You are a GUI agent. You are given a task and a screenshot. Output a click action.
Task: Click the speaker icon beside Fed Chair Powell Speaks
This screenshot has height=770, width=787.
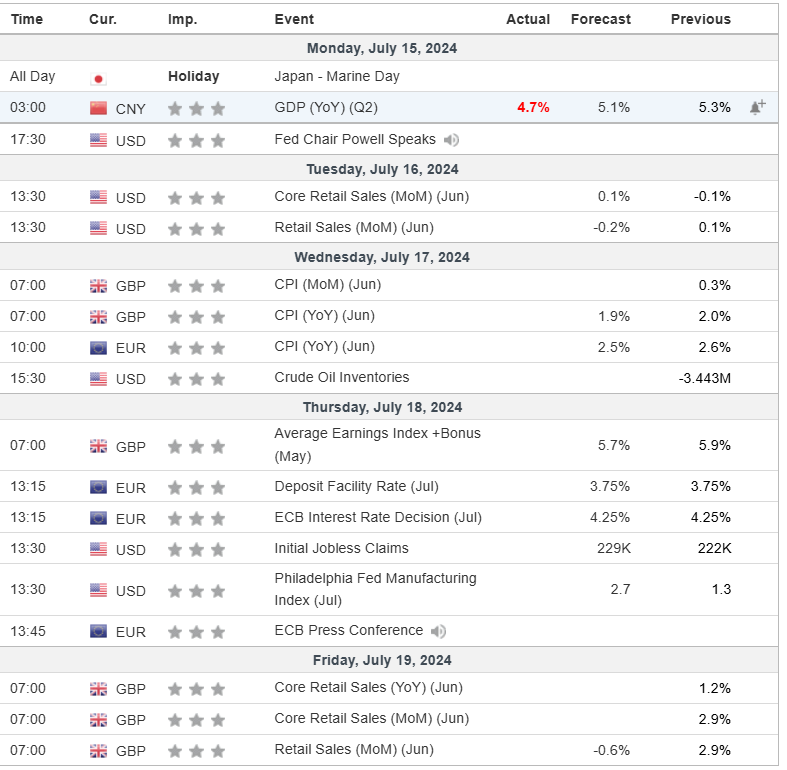coord(452,140)
